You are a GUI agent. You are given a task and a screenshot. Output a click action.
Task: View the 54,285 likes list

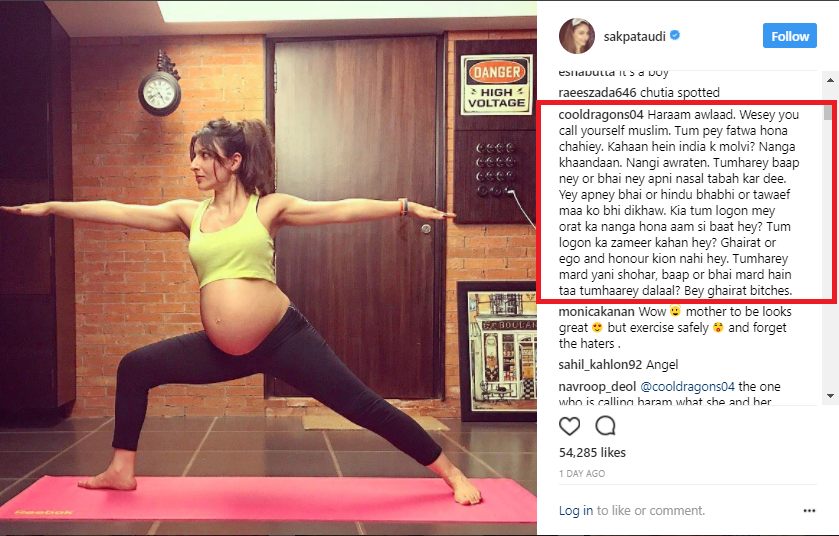coord(592,453)
